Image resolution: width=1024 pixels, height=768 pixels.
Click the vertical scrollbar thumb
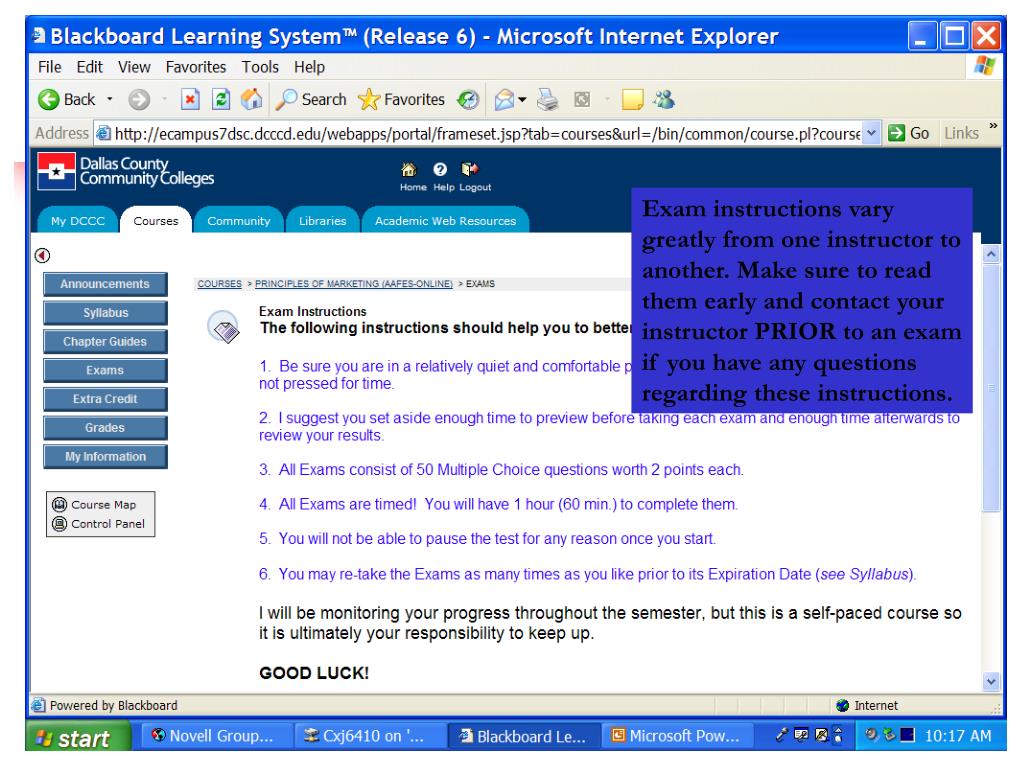[x=991, y=388]
